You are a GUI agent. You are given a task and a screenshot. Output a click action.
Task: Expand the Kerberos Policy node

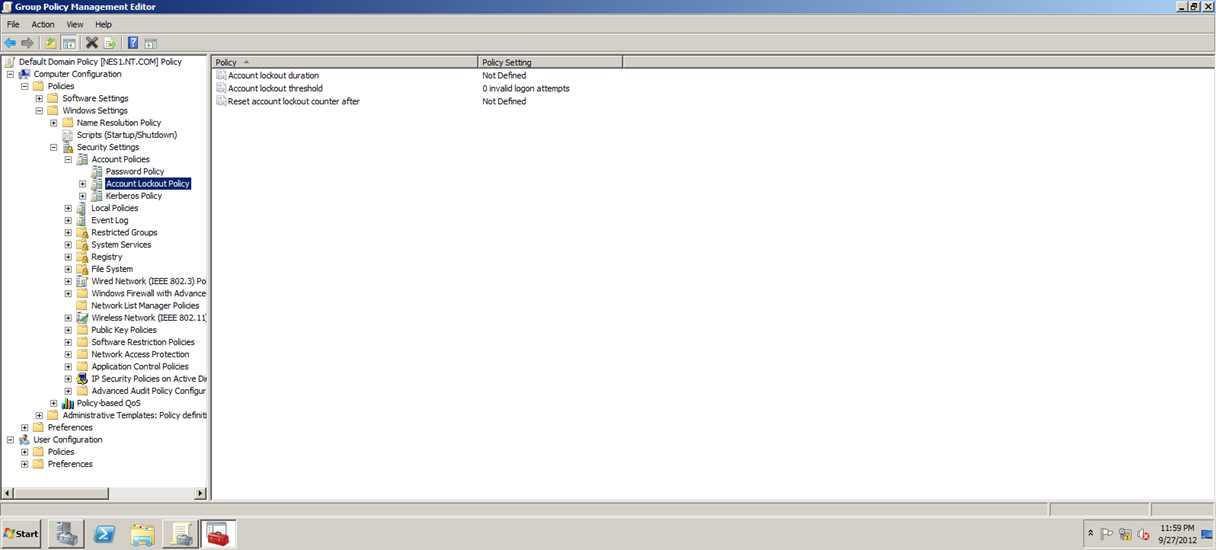click(83, 196)
